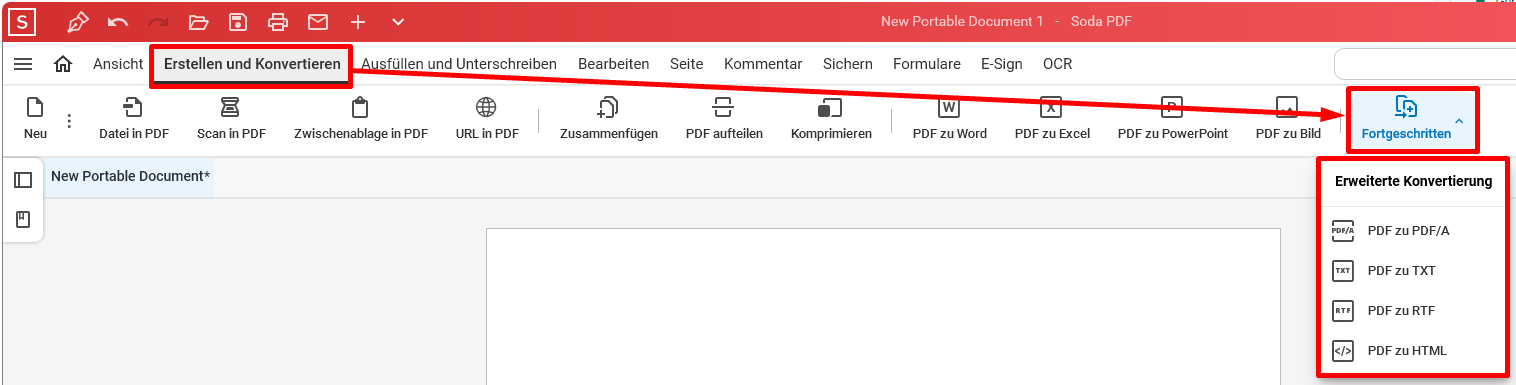Click the search field at top right
Viewport: 1516px width, 385px height.
pyautogui.click(x=1425, y=64)
